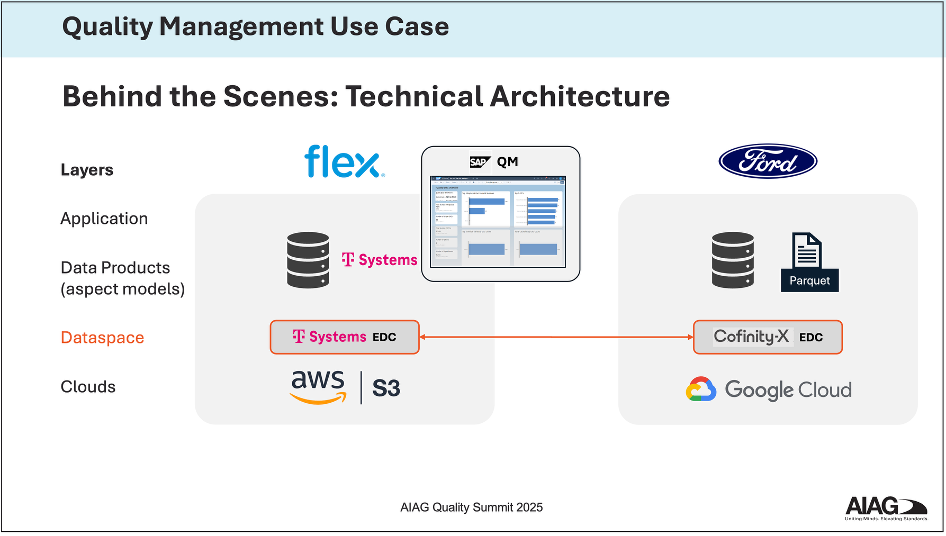Click the Ford oval logo
Image resolution: width=946 pixels, height=536 pixels.
coord(768,161)
